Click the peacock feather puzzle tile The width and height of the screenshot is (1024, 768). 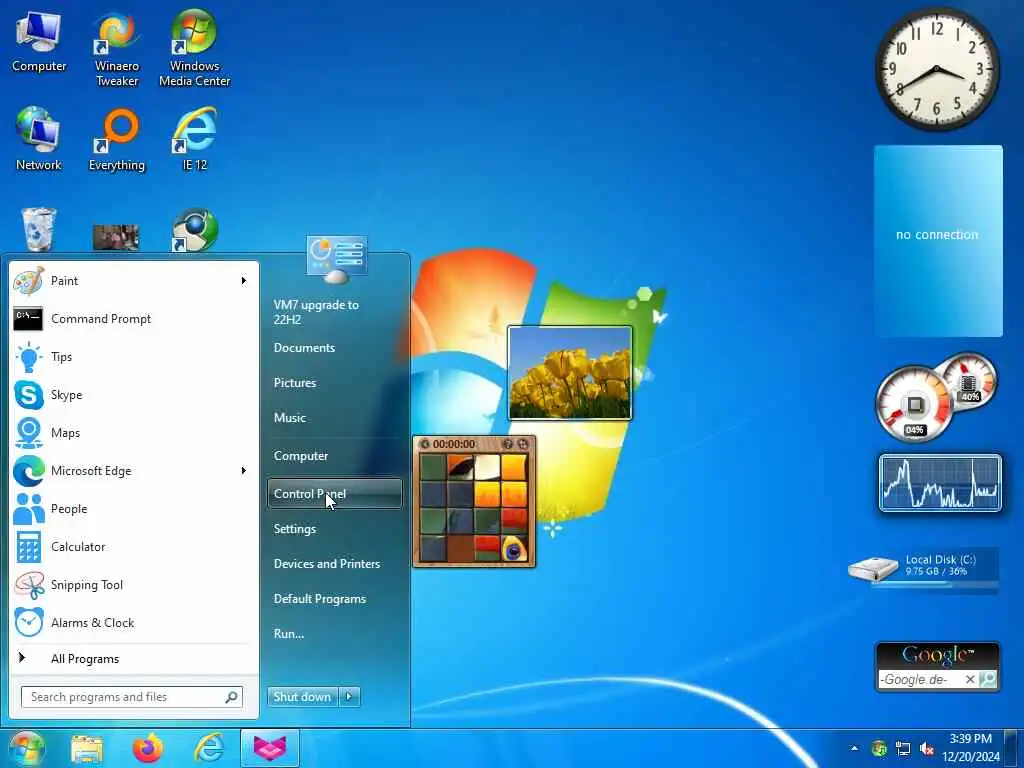(x=514, y=549)
